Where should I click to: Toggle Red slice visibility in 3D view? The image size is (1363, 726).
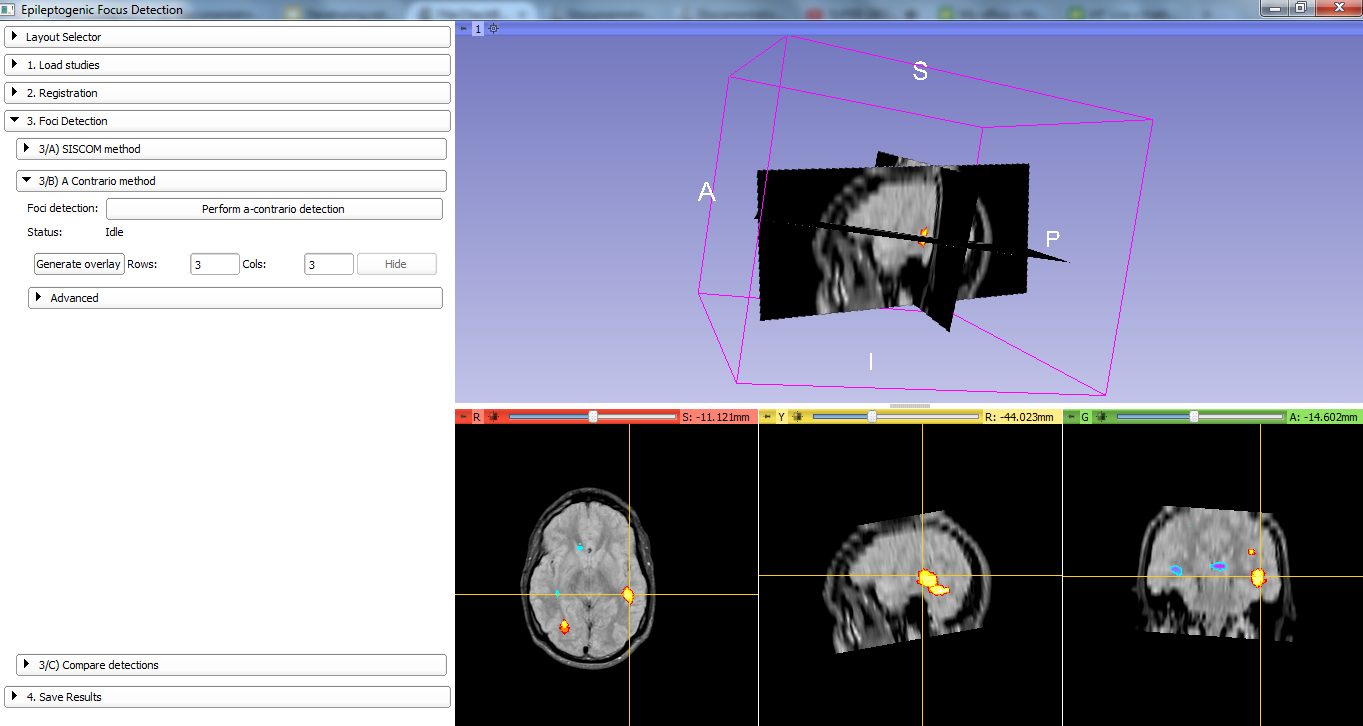tap(493, 417)
